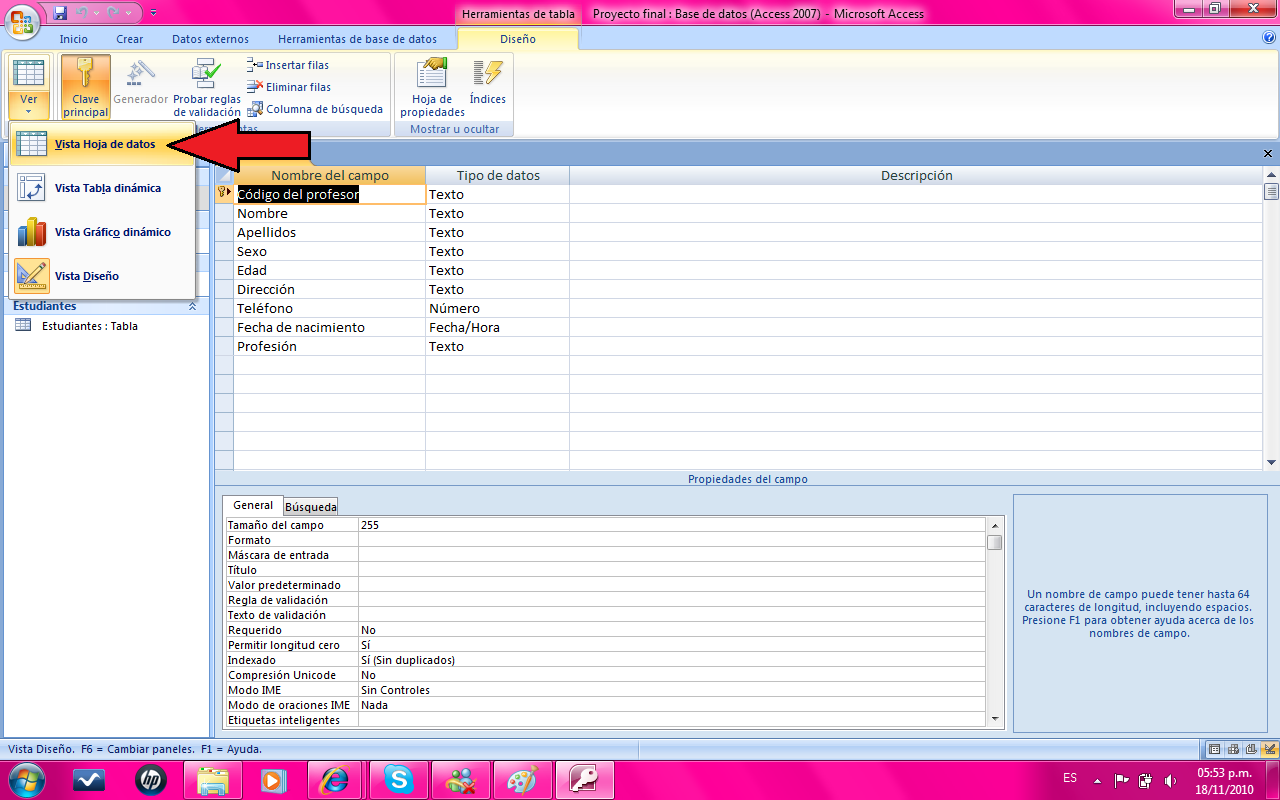Click the Nombre del campo column header

[x=329, y=175]
